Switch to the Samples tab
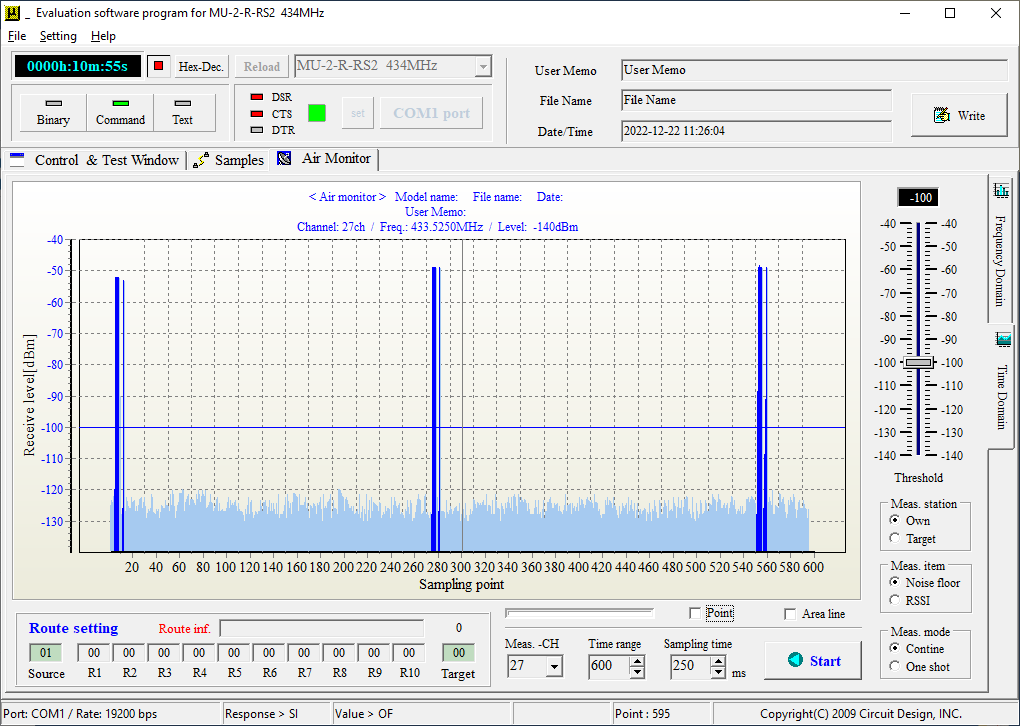 (x=228, y=160)
